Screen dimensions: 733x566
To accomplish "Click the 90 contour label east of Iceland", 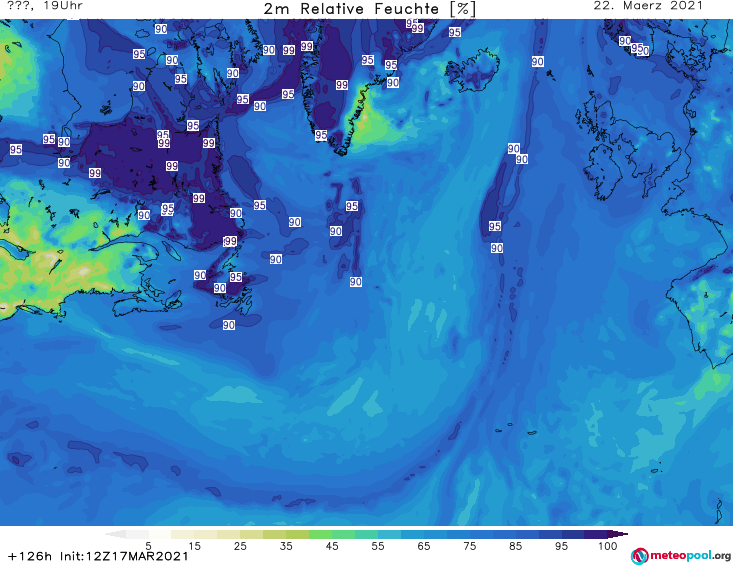I will pos(537,61).
